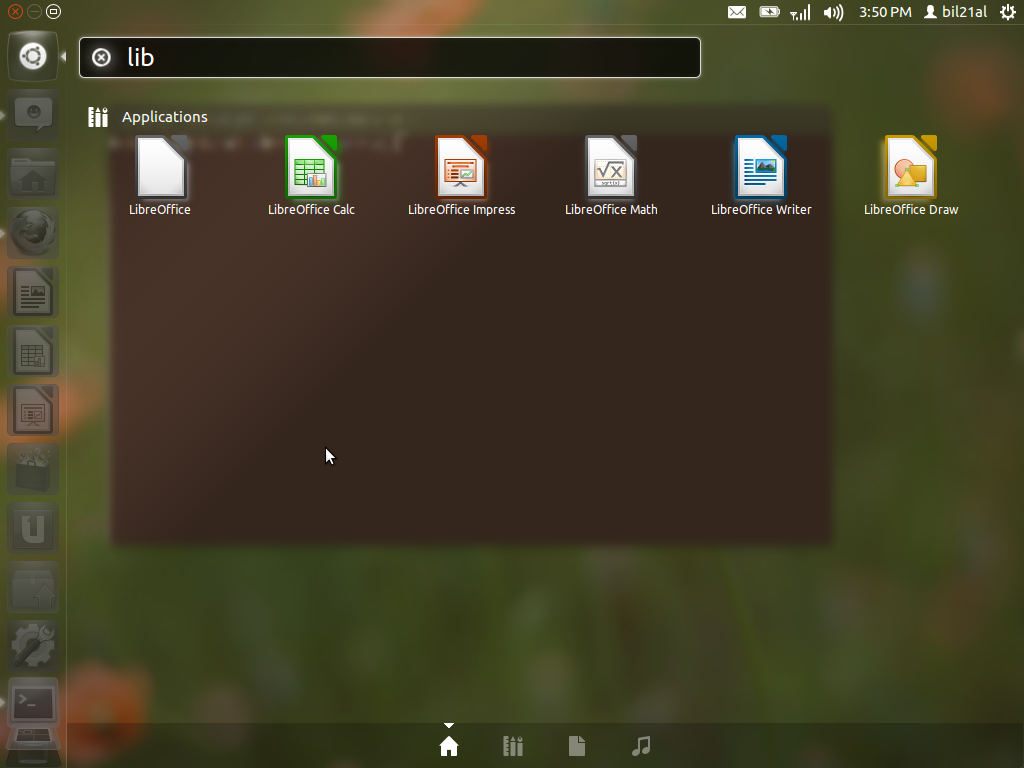Switch to the Files lens tab
Viewport: 1024px width, 768px height.
577,746
